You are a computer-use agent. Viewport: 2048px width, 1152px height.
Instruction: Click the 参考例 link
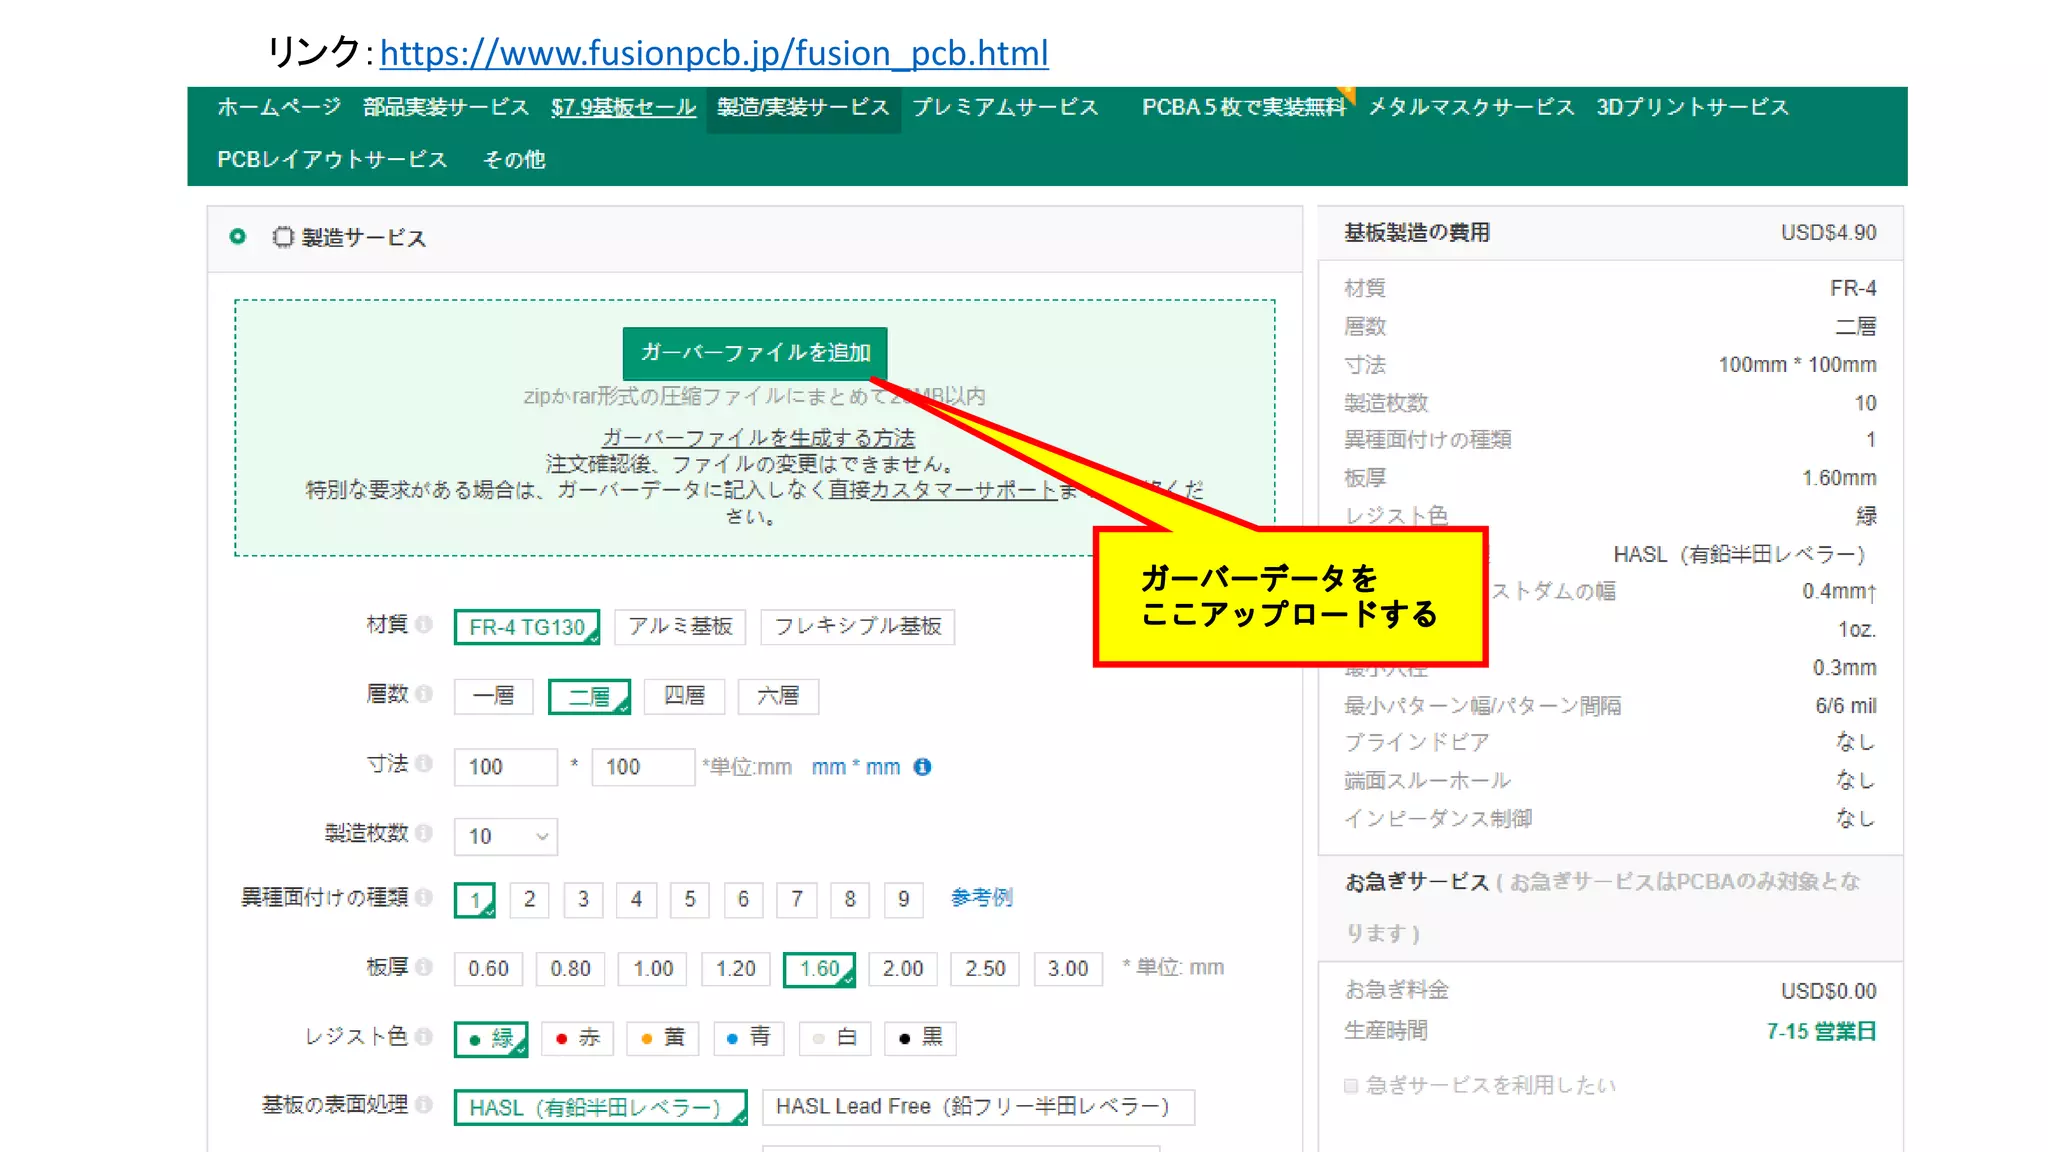click(981, 898)
